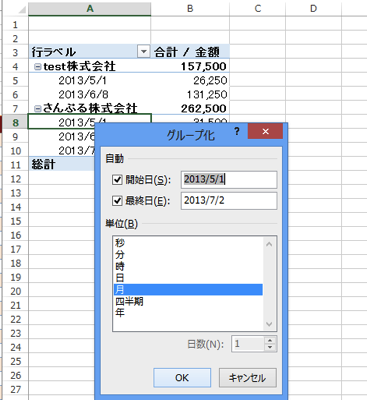This screenshot has height=400, width=367.
Task: Select row 11 header
Action: [15, 165]
